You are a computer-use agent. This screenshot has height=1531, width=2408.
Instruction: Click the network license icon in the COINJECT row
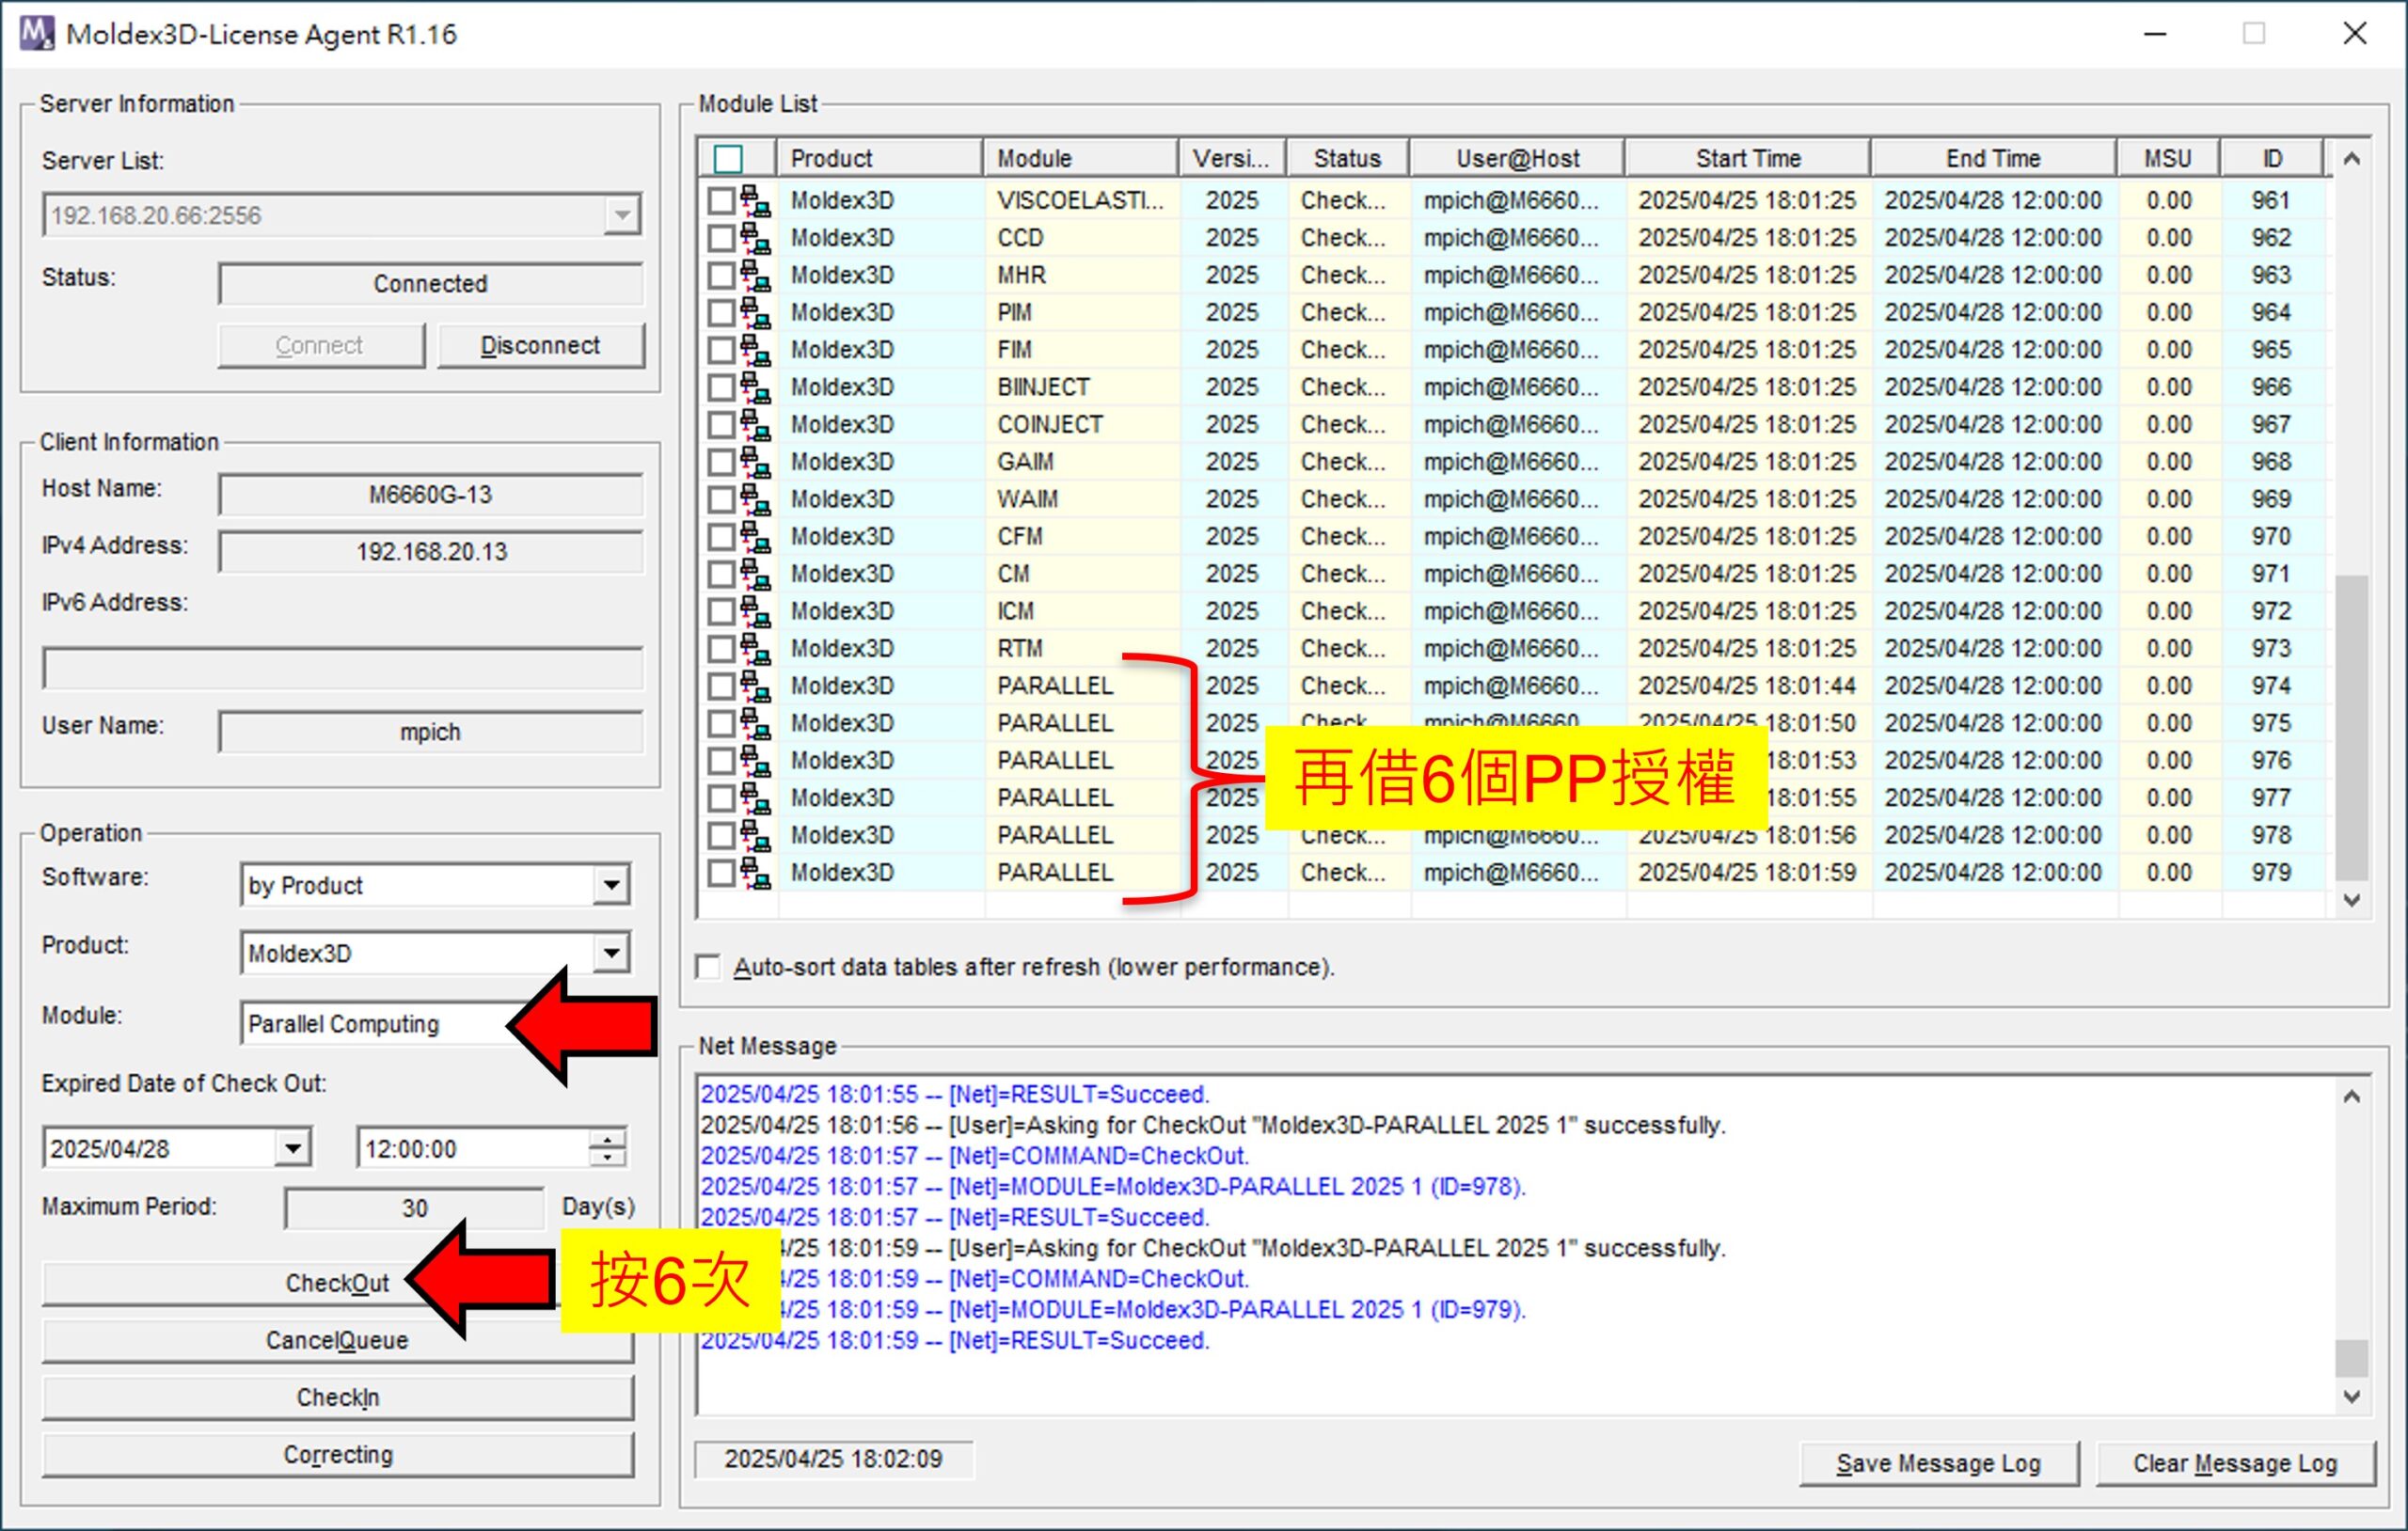755,424
